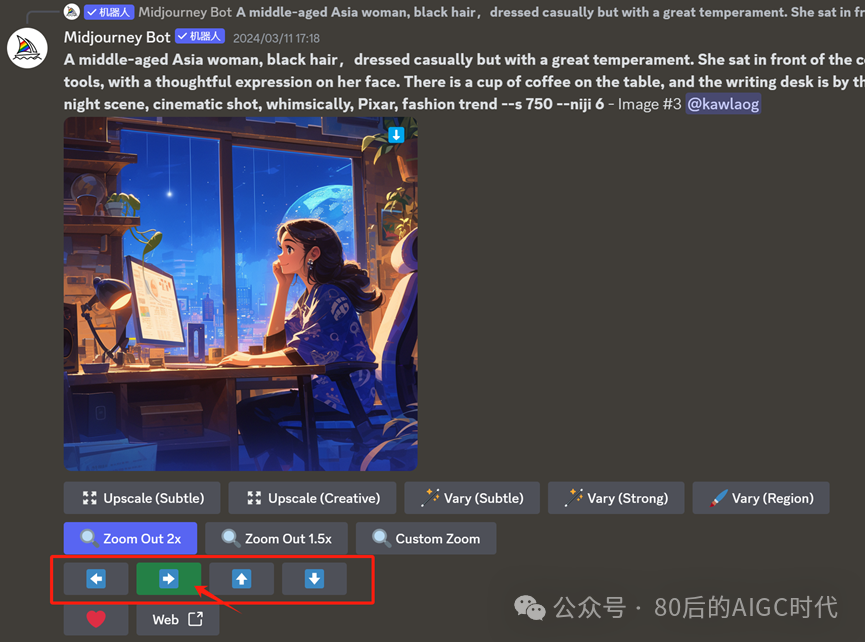Click the Upscale (Creative) button
Viewport: 865px width, 642px height.
tap(312, 498)
